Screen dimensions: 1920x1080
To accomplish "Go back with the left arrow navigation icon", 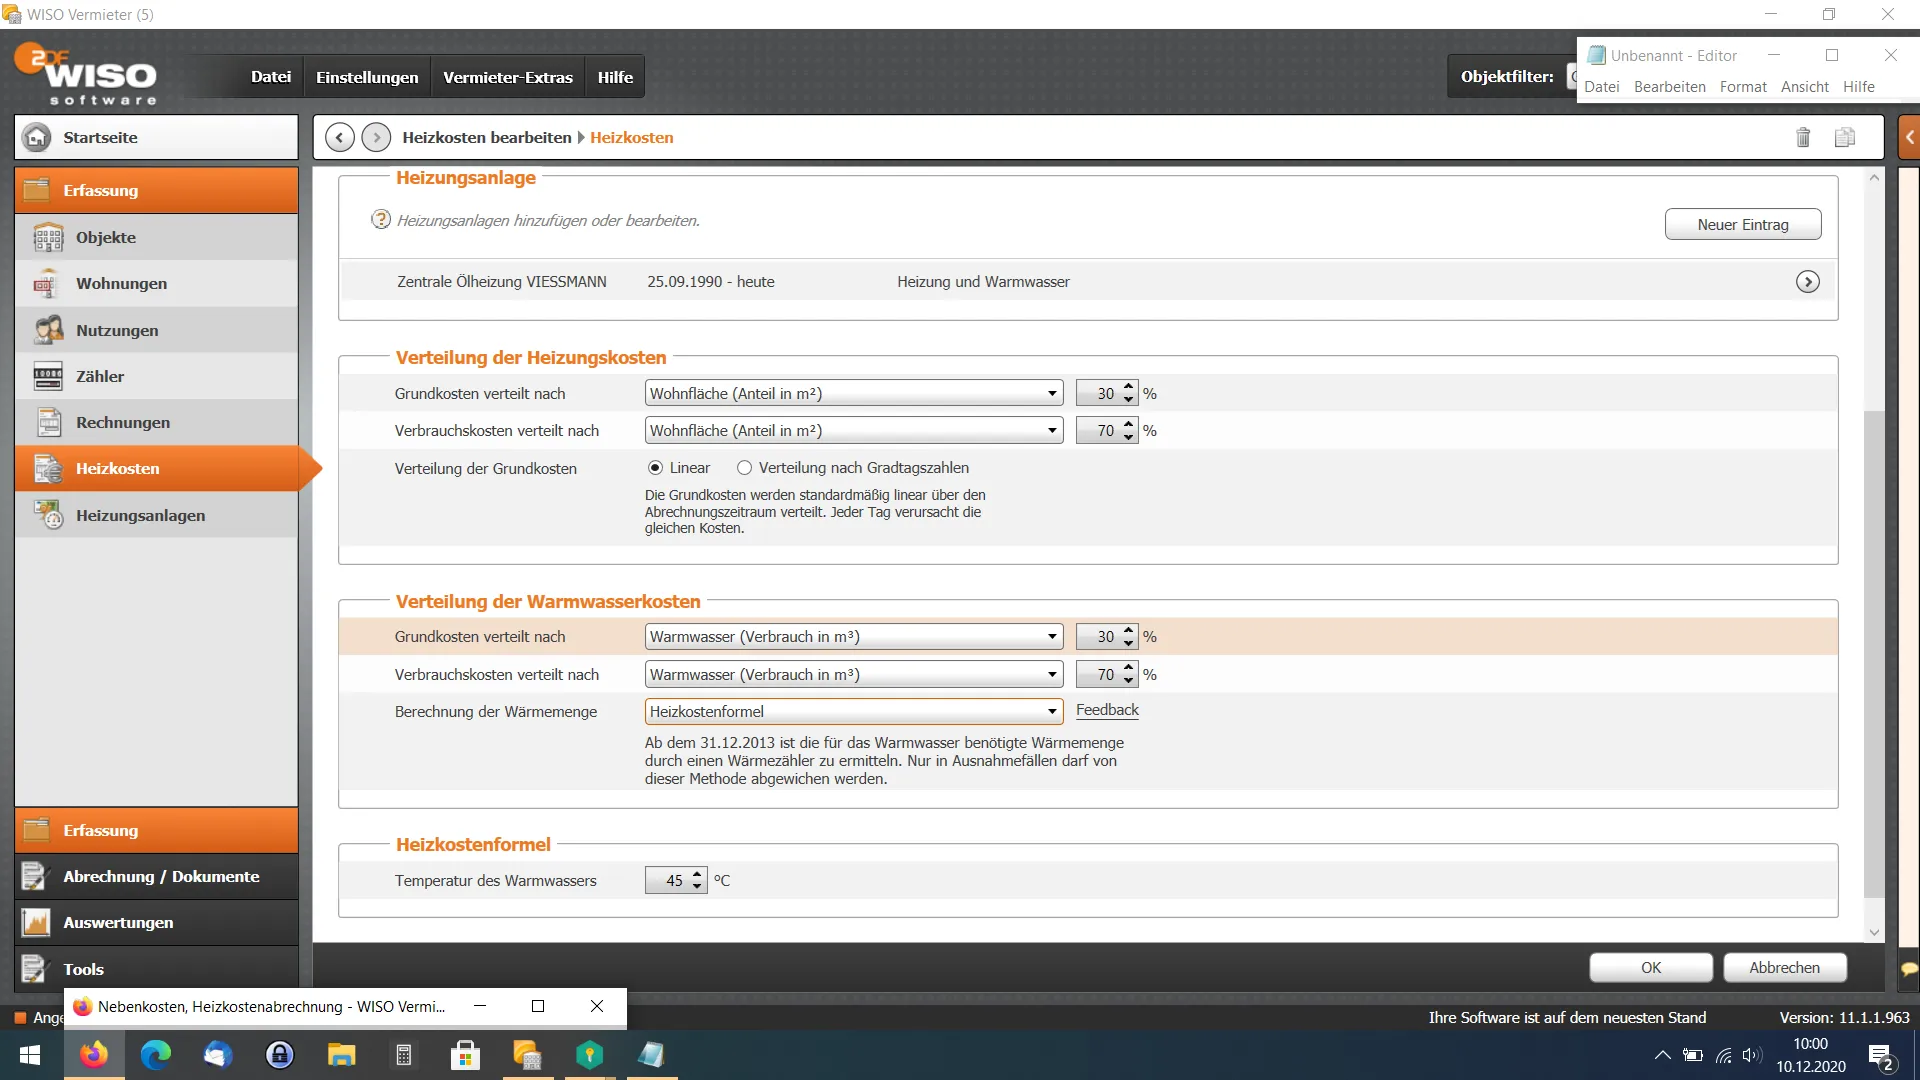I will pos(339,138).
